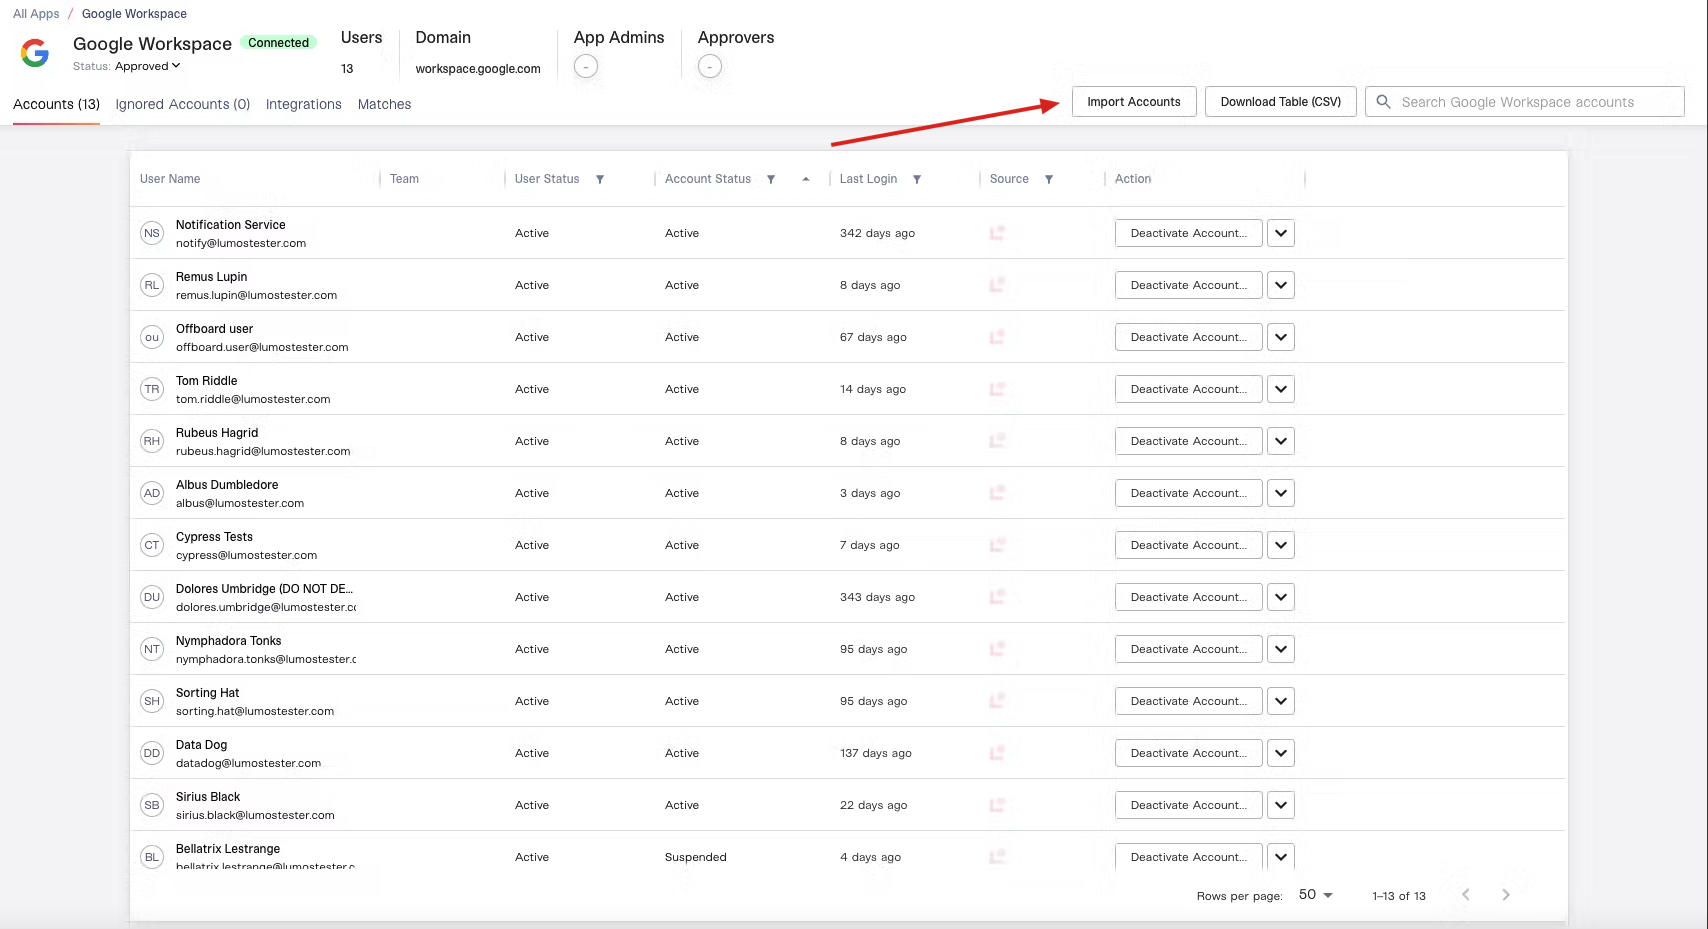Expand action dropdown for Data Dog row
Image resolution: width=1708 pixels, height=929 pixels.
[1281, 753]
